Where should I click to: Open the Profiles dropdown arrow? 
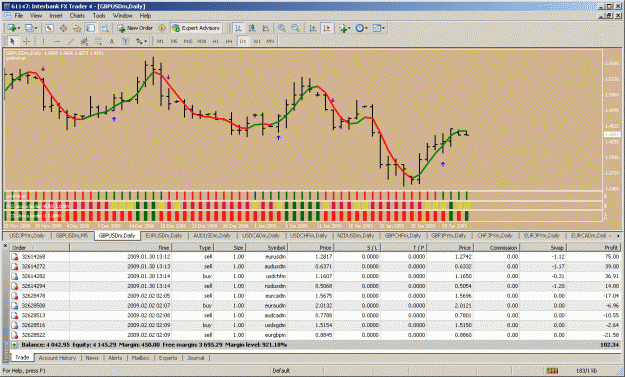coord(36,28)
